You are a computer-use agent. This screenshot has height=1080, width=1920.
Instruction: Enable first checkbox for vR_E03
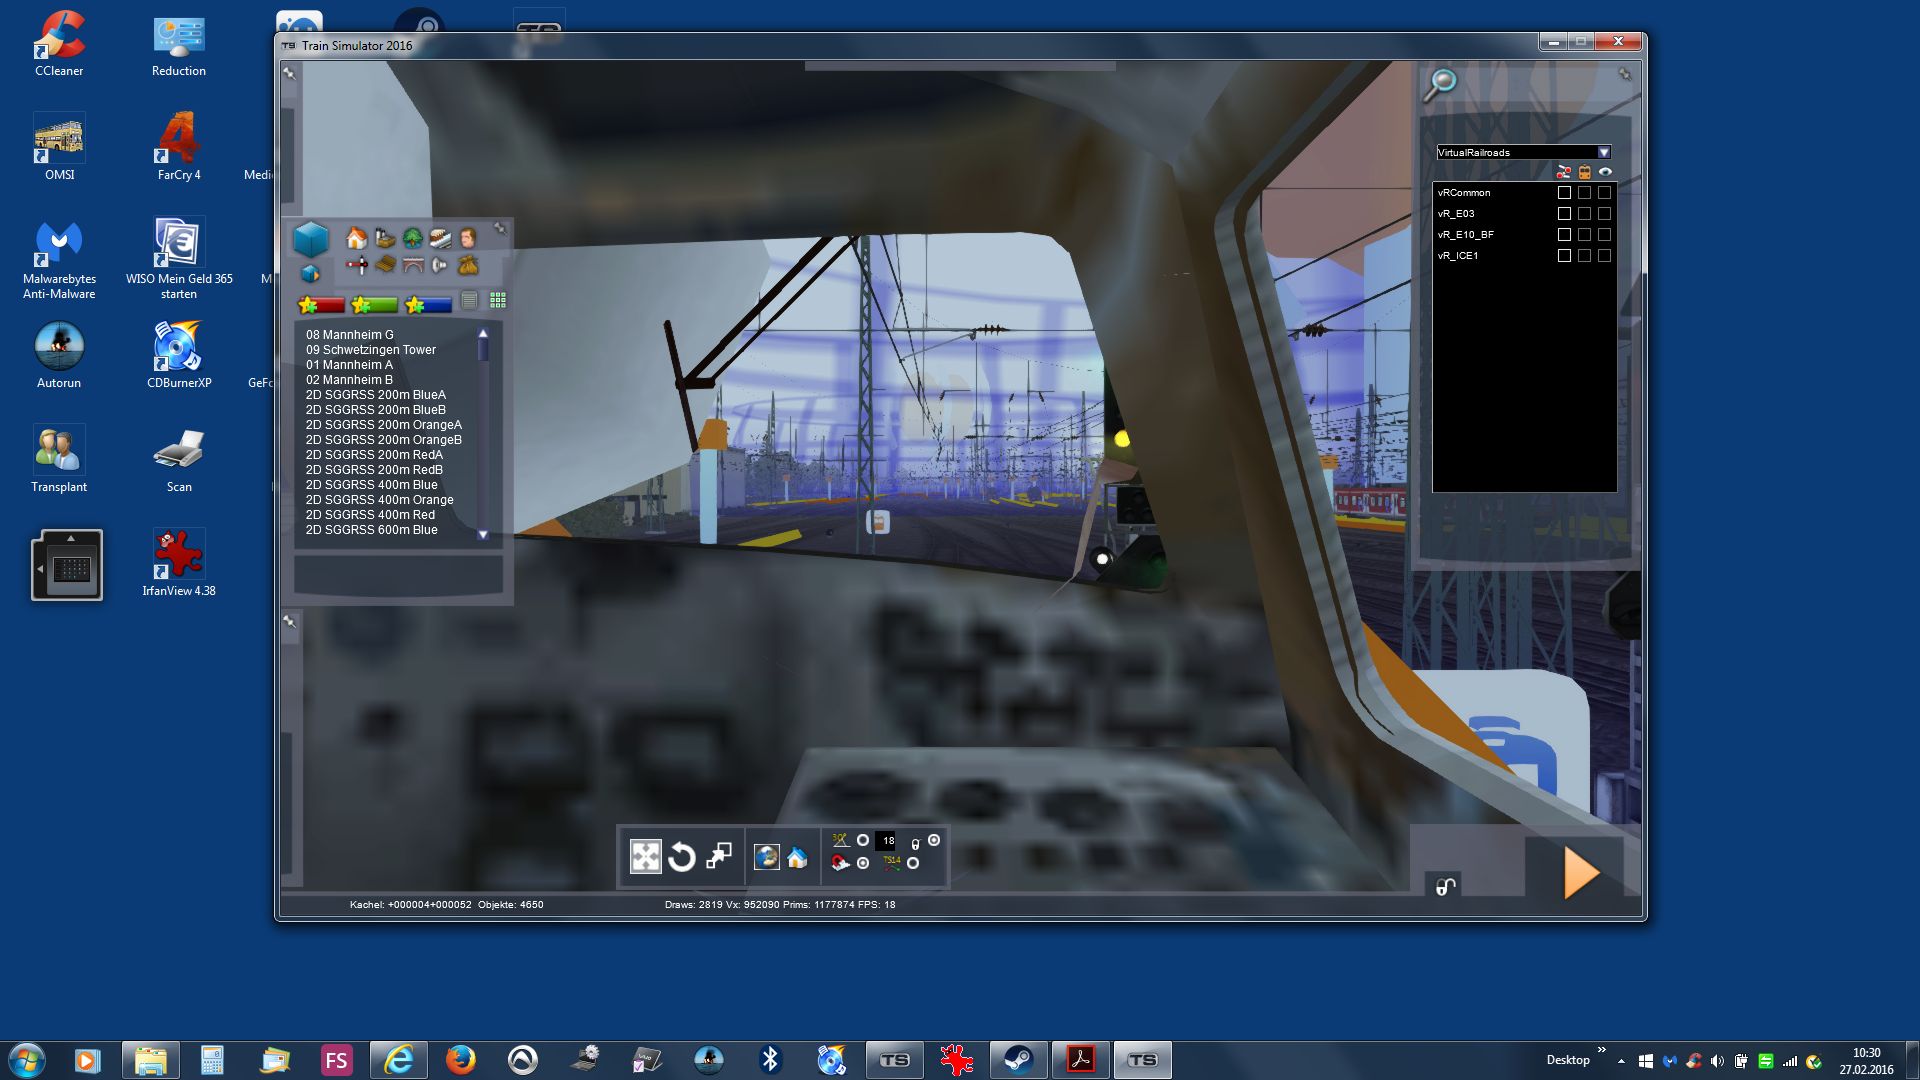point(1564,213)
